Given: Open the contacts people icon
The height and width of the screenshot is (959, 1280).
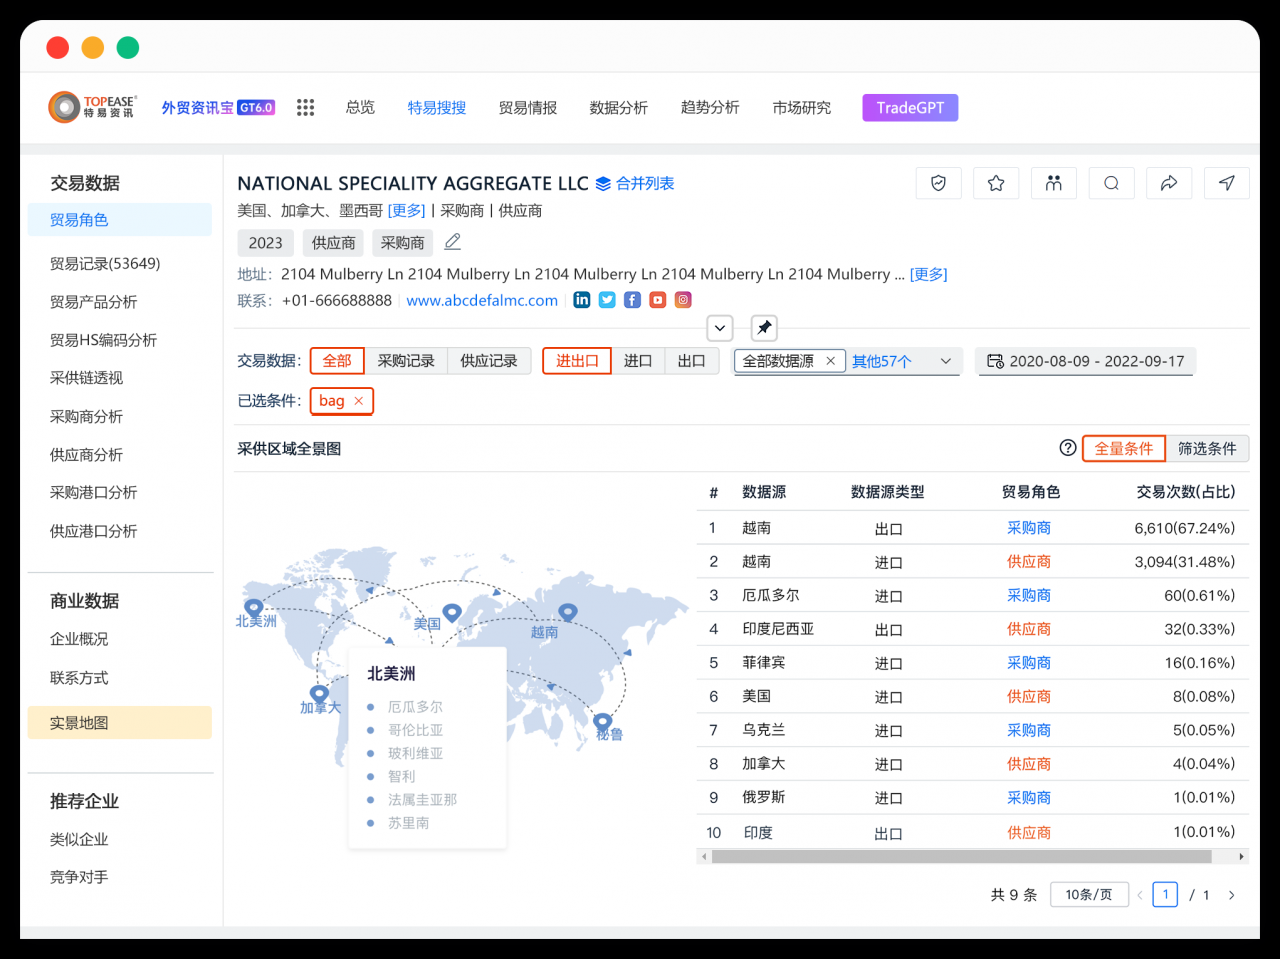Looking at the screenshot, I should pos(1053,183).
